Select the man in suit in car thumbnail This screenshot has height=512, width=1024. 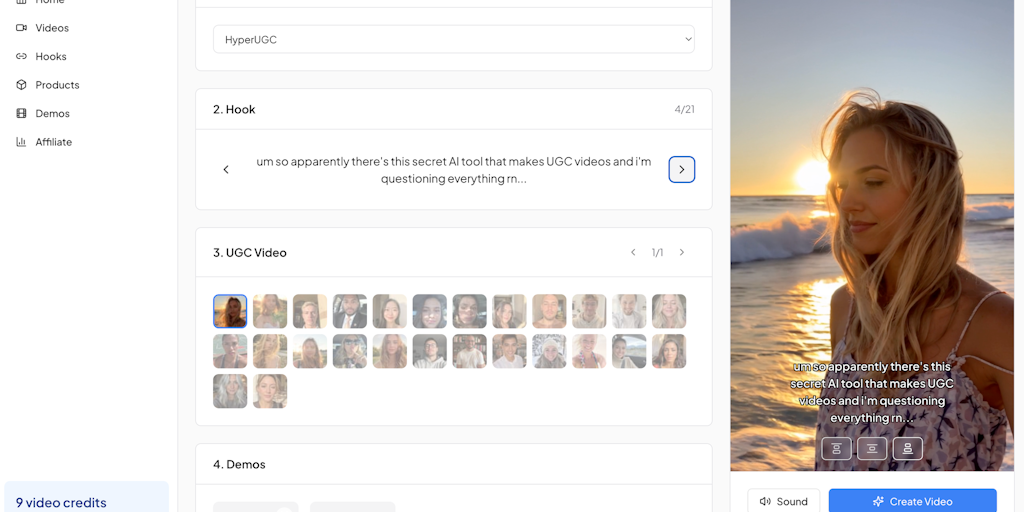coord(350,312)
